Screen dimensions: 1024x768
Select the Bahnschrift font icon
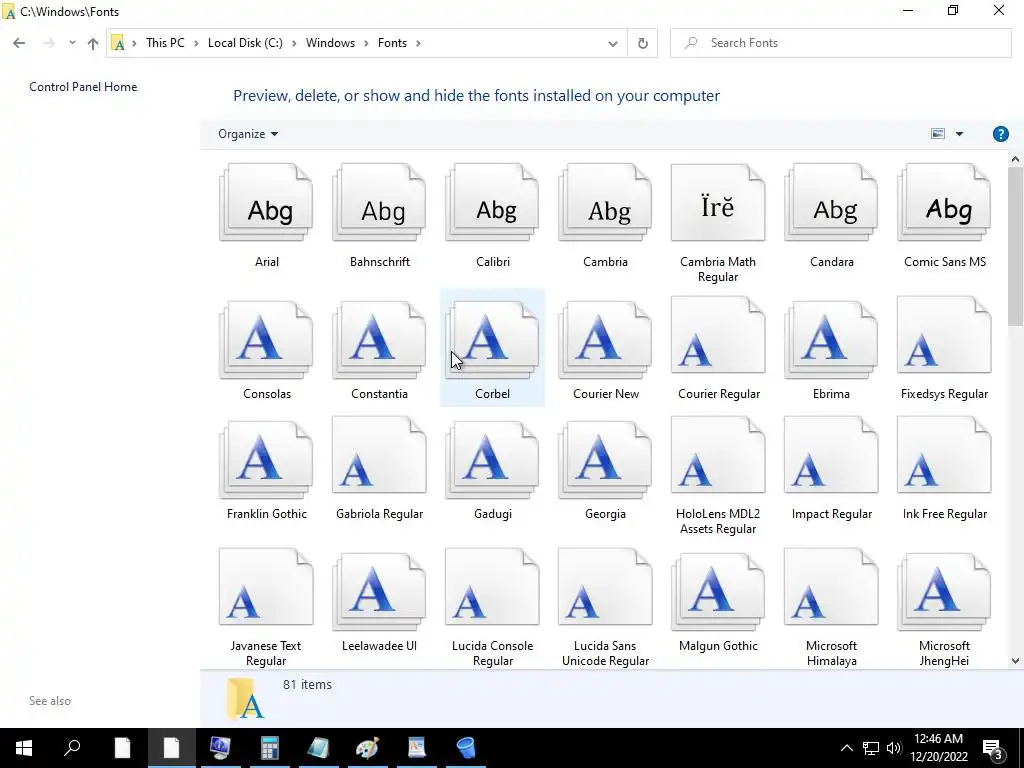coord(379,203)
